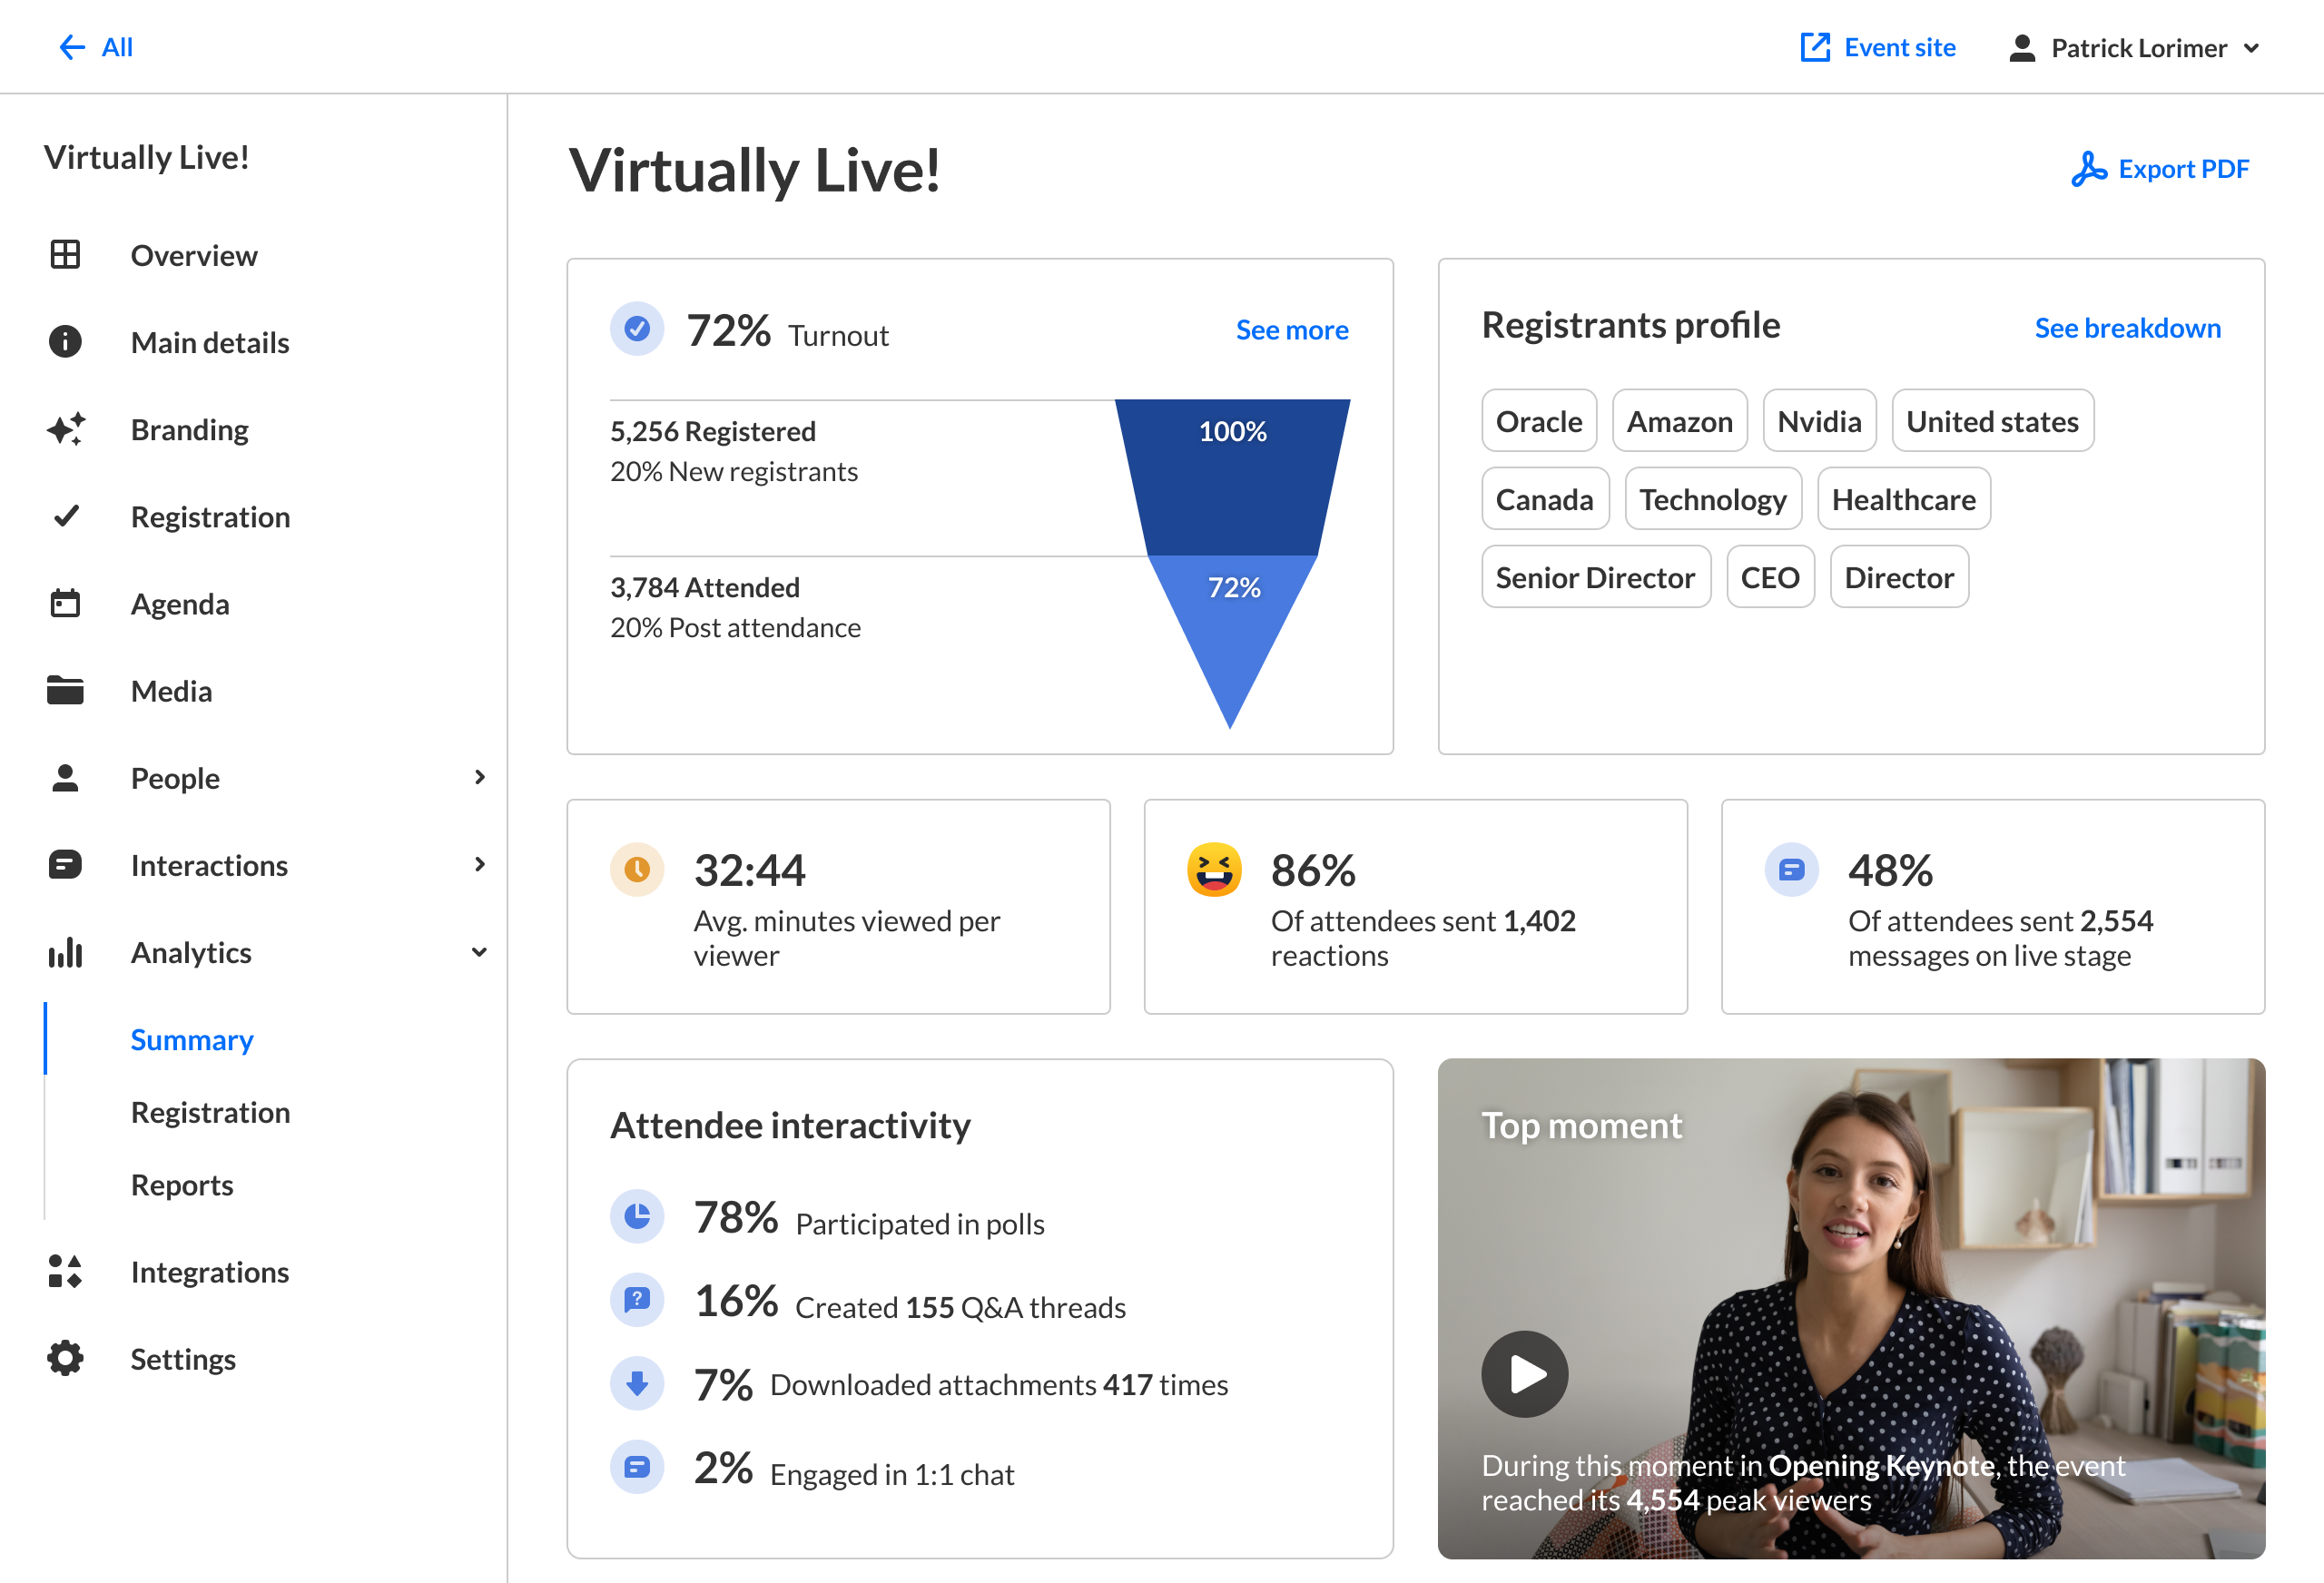
Task: Click the Branding sparkles icon
Action: 65,429
